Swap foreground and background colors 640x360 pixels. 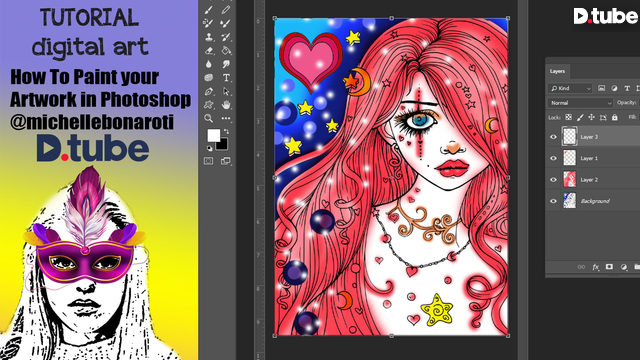(x=226, y=132)
